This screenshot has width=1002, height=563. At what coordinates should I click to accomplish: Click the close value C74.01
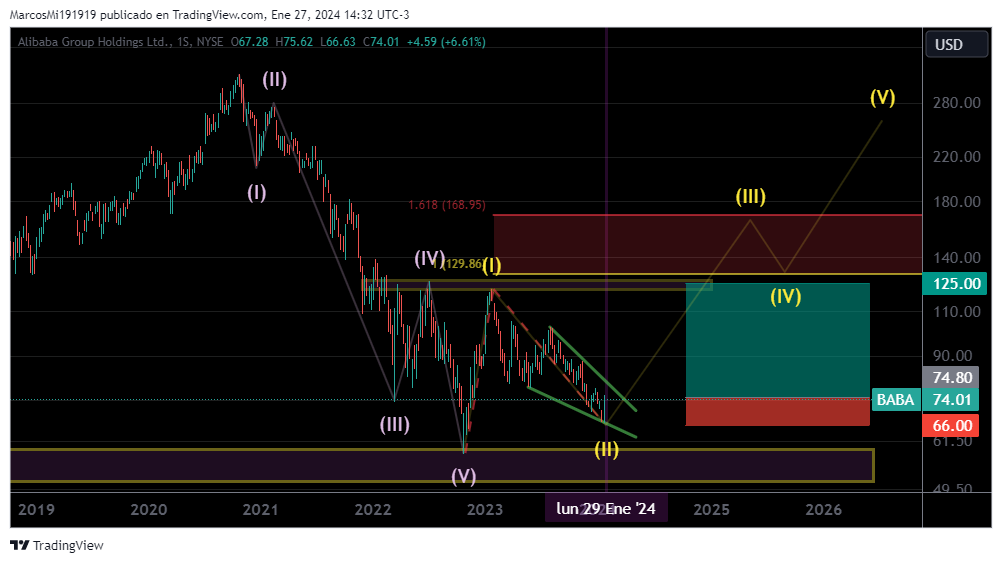(381, 42)
